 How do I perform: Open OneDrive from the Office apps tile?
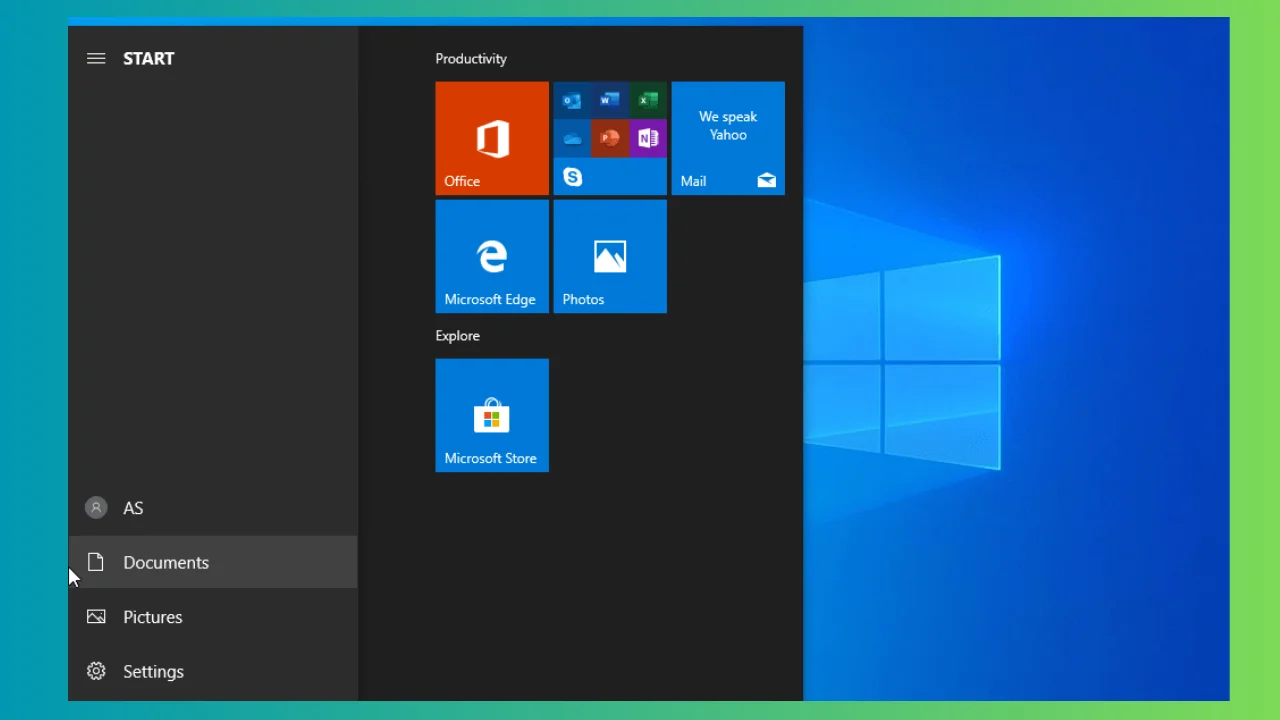point(572,138)
